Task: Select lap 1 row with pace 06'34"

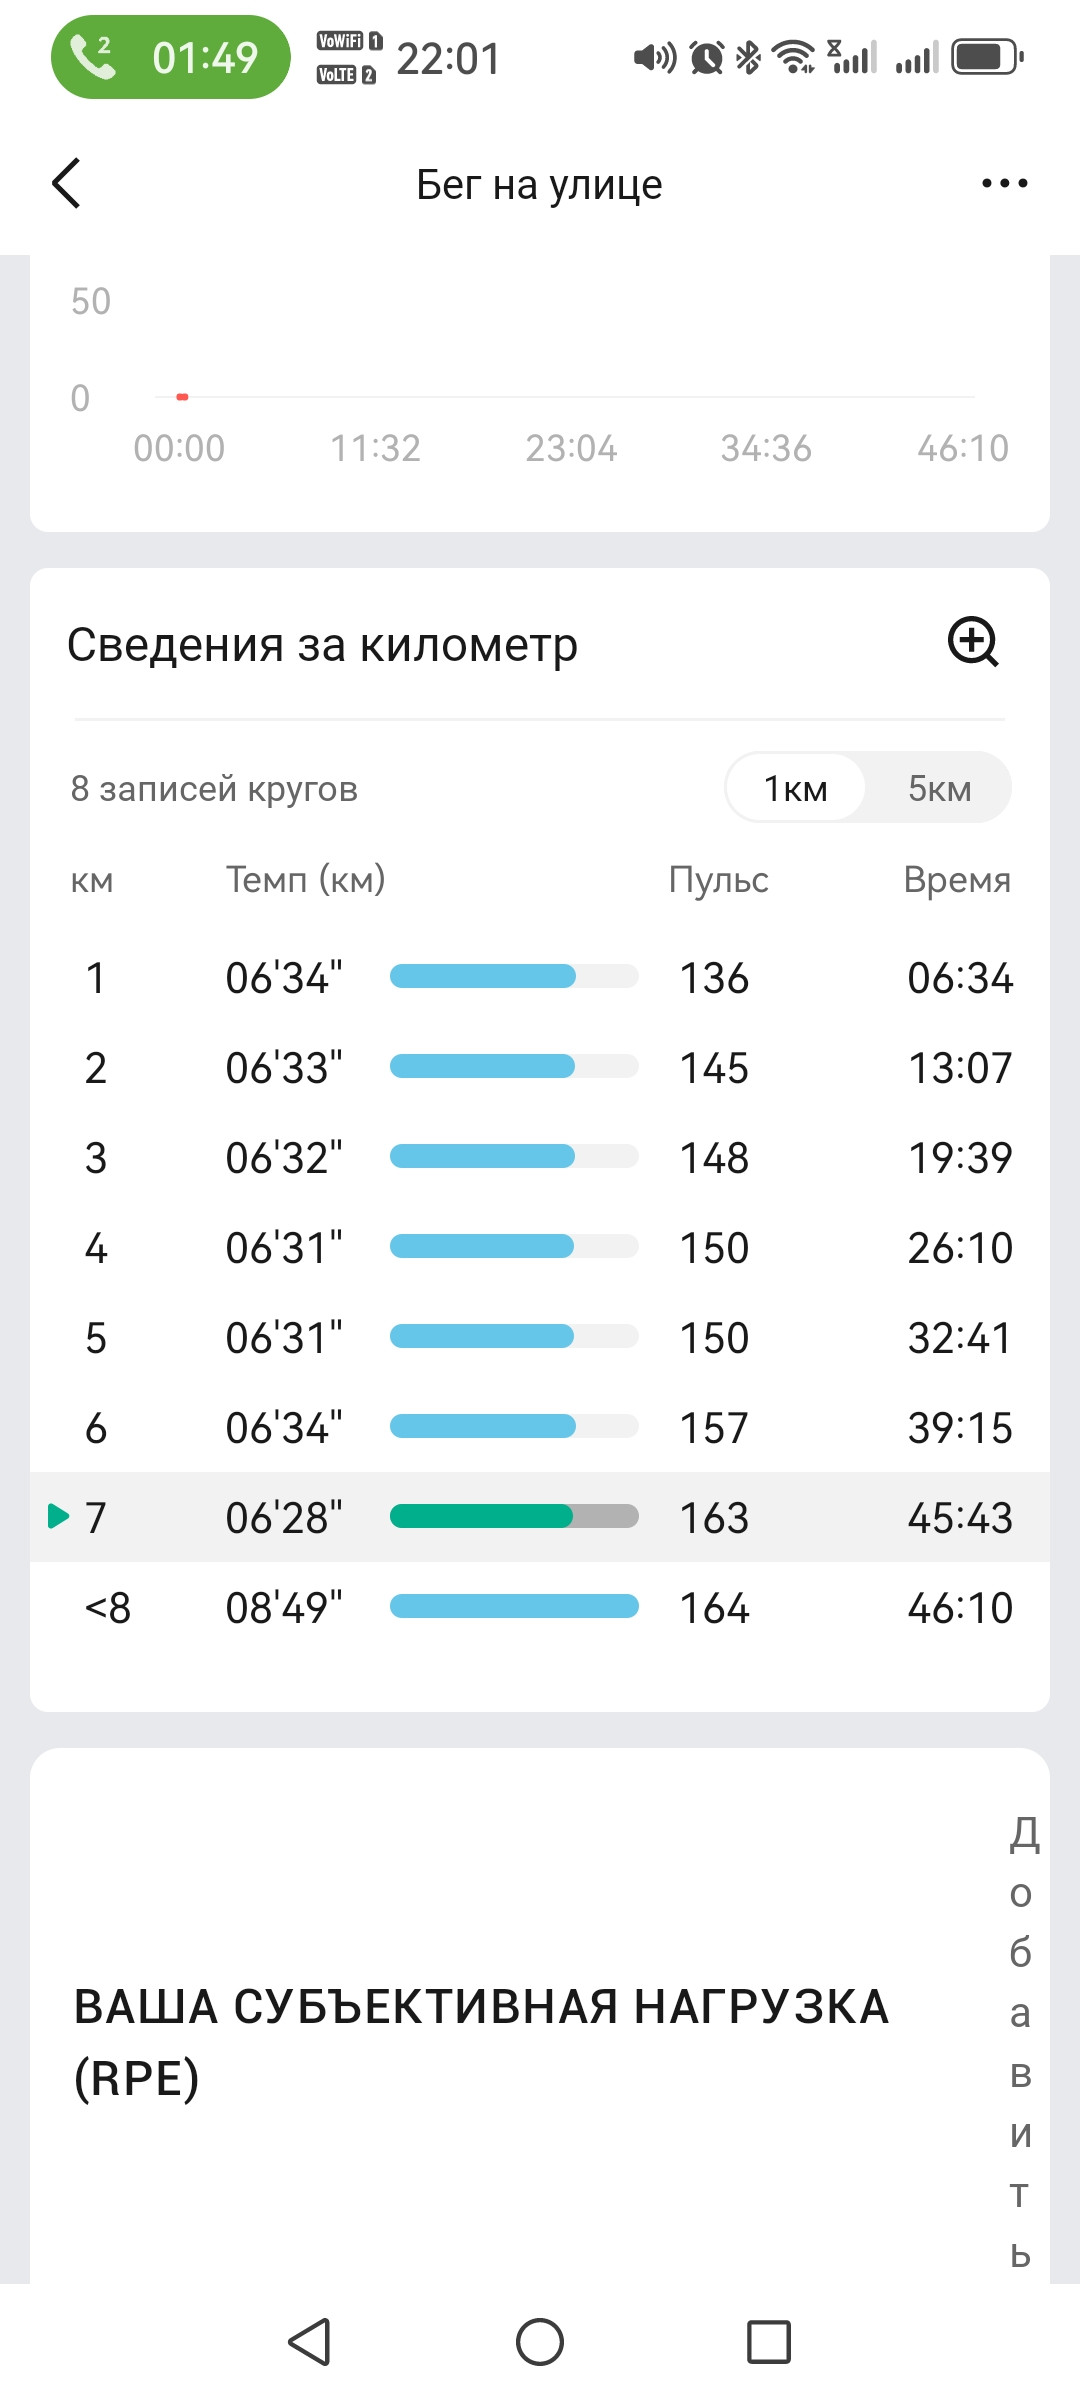Action: click(540, 977)
